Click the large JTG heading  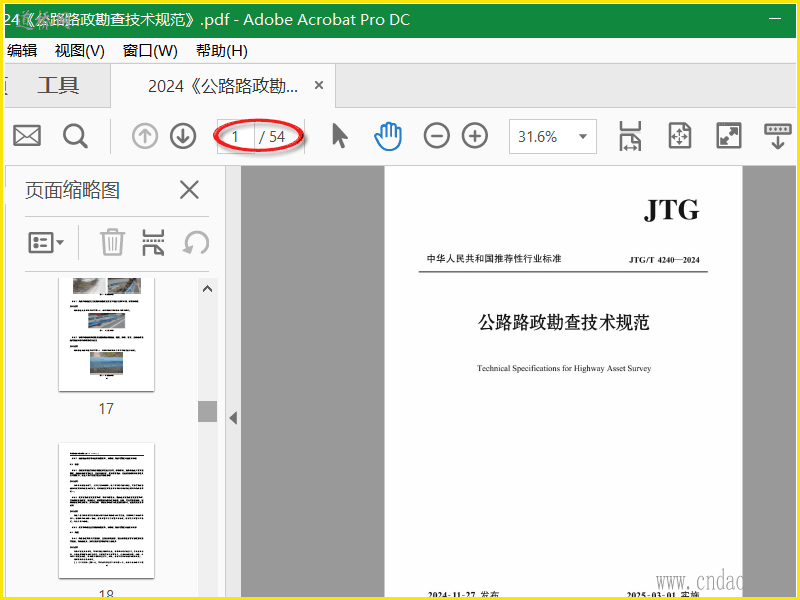pyautogui.click(x=671, y=210)
